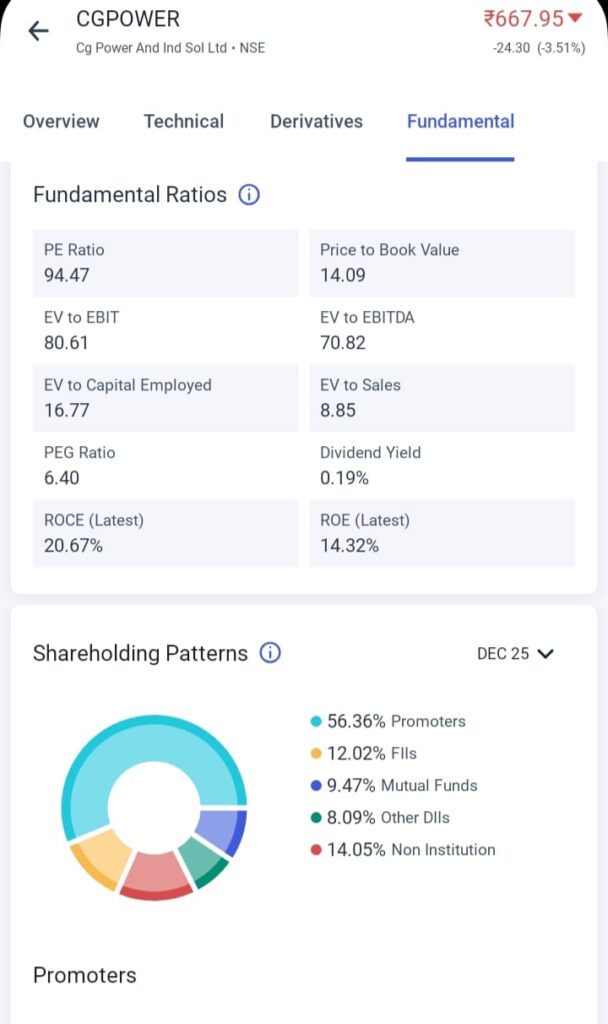Select the Fundamental tab
This screenshot has width=608, height=1024.
pos(460,121)
